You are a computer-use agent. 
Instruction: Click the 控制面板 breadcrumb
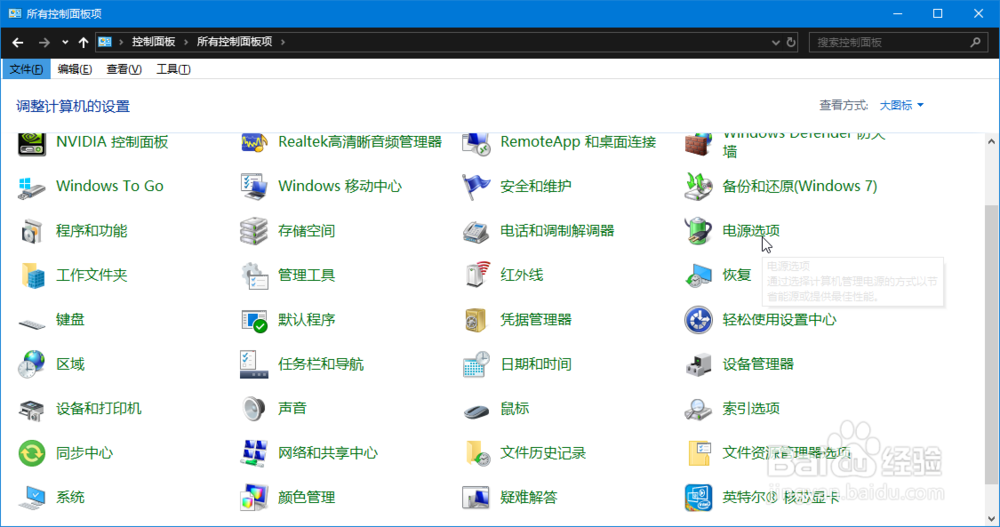coord(154,41)
